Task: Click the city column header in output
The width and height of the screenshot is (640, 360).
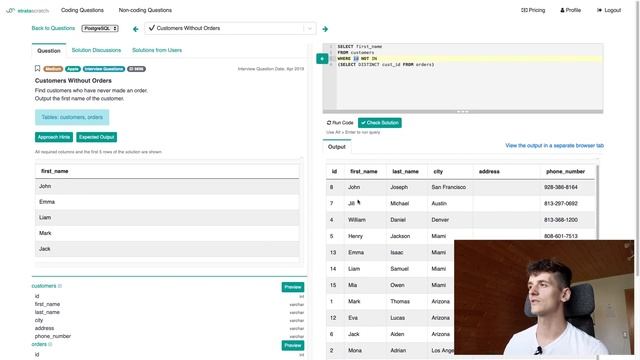Action: (x=438, y=171)
